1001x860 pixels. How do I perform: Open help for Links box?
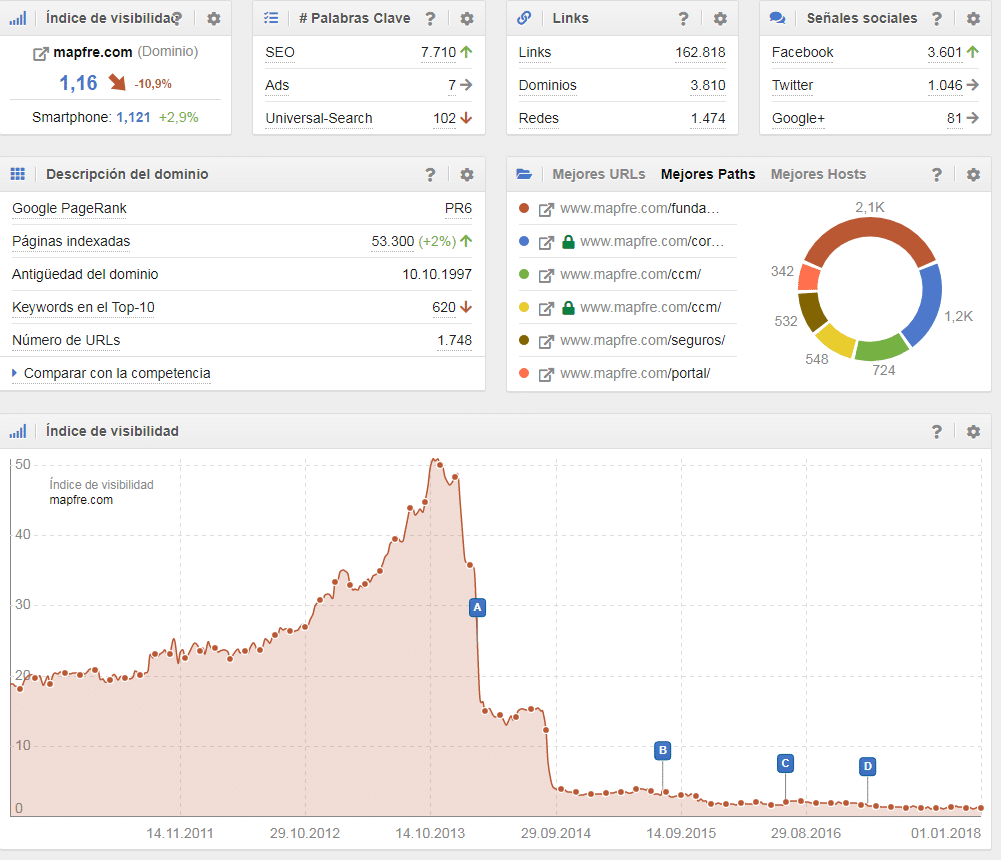(x=684, y=19)
